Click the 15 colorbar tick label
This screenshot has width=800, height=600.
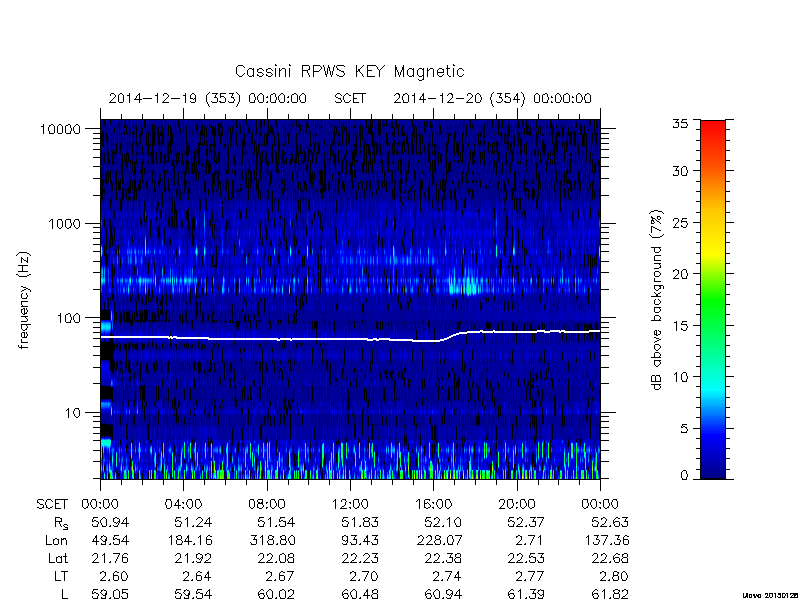coord(680,326)
